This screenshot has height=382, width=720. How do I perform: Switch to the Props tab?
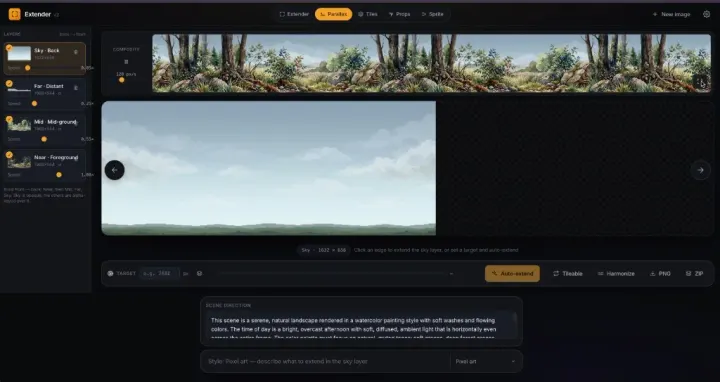[399, 14]
